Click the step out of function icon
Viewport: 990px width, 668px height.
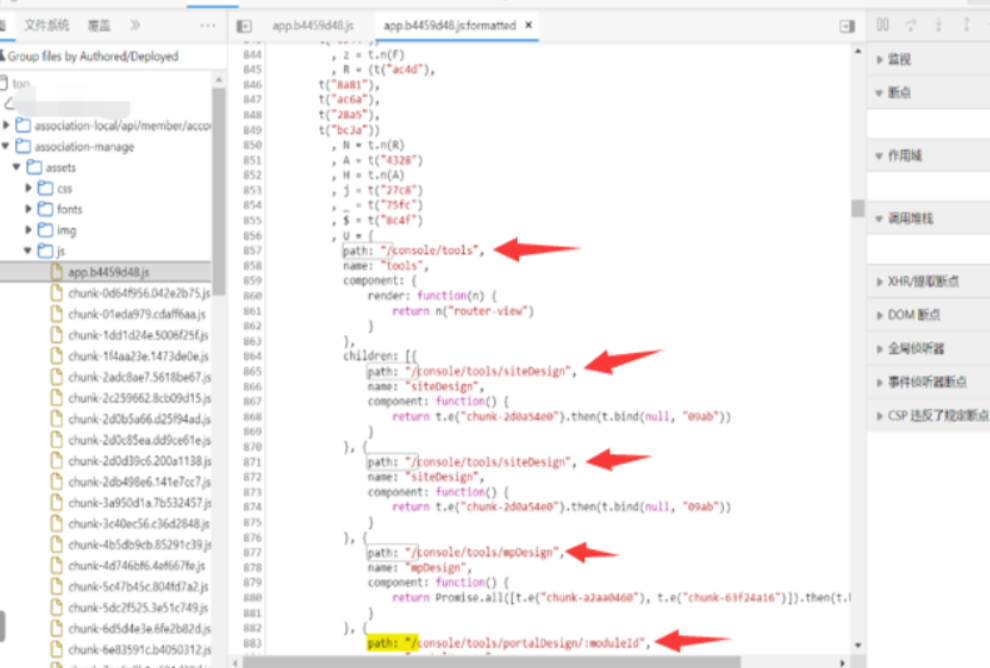pos(966,25)
